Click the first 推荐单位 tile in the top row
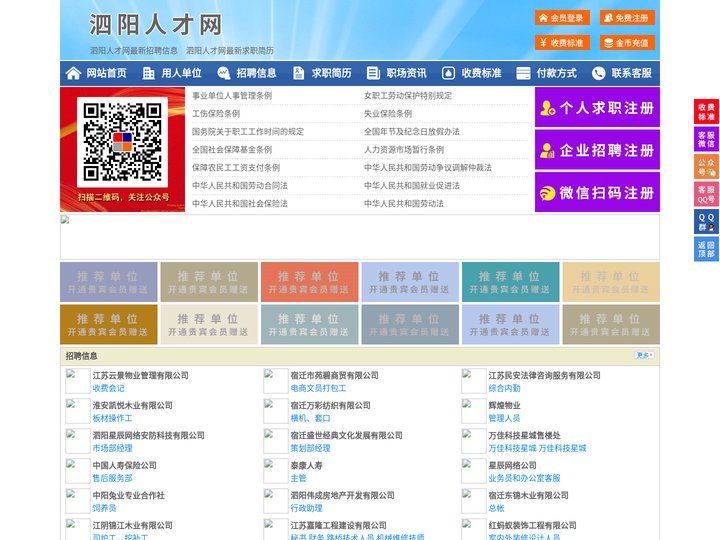Screen dimensions: 720x540 point(108,282)
